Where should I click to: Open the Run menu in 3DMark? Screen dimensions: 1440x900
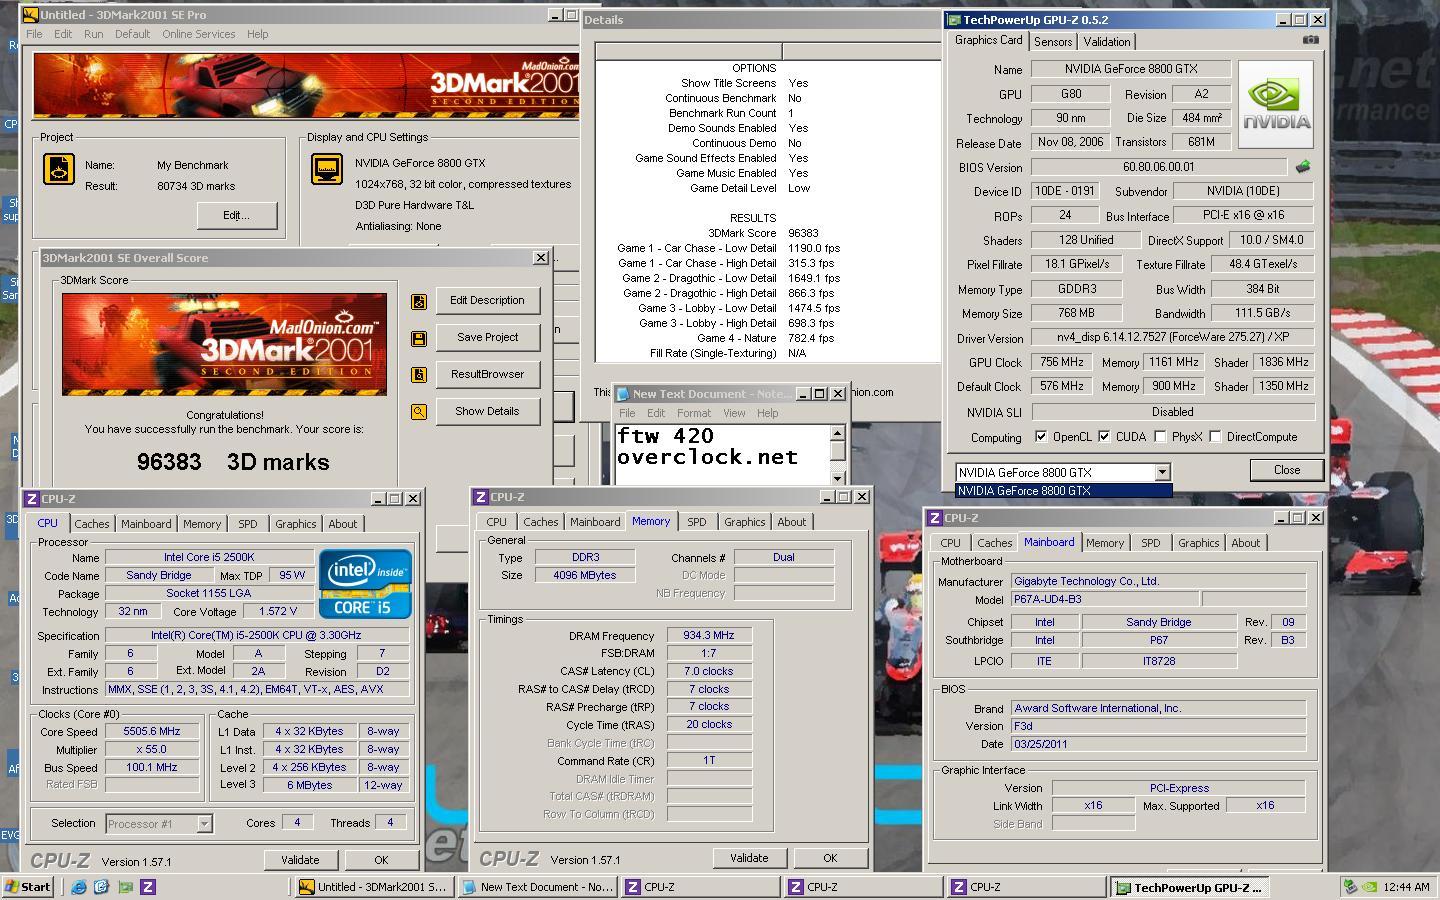[x=93, y=34]
